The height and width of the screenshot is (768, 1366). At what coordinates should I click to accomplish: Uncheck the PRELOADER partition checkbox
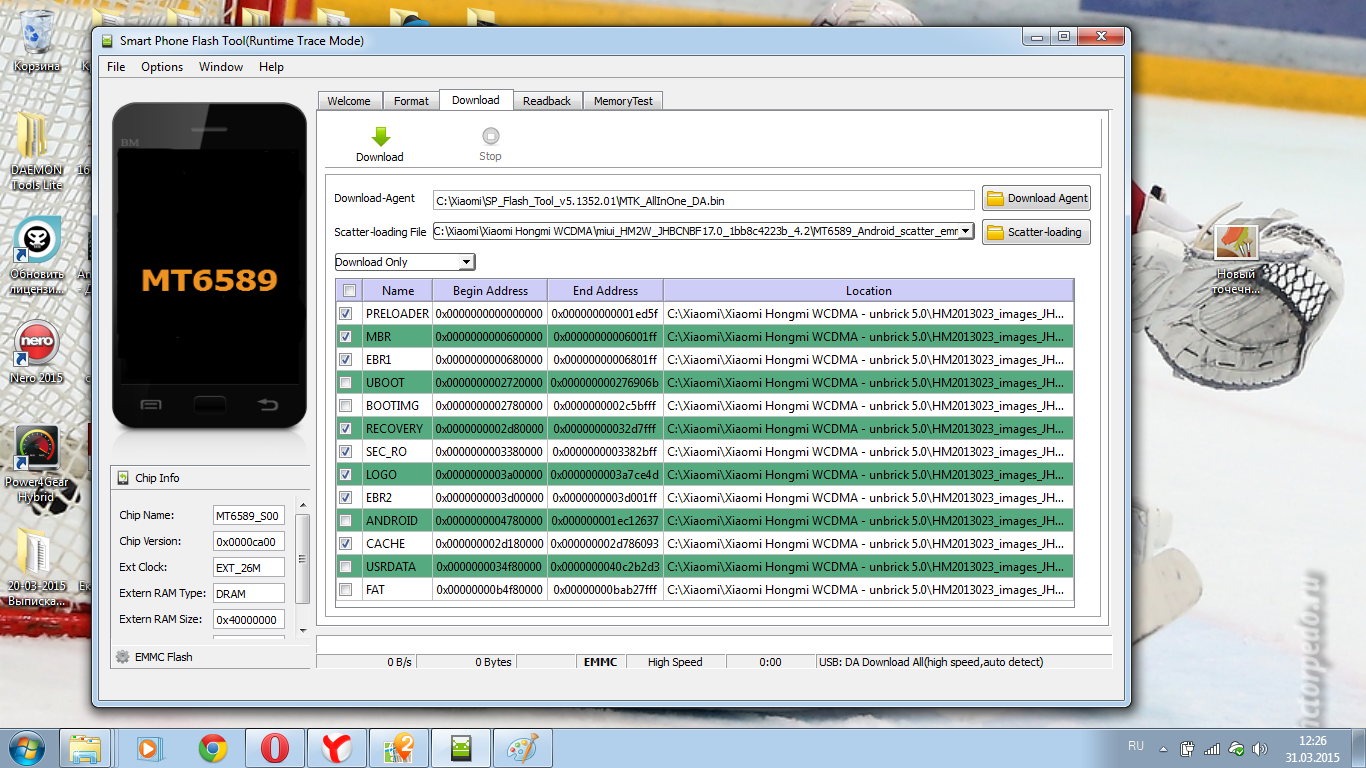346,313
